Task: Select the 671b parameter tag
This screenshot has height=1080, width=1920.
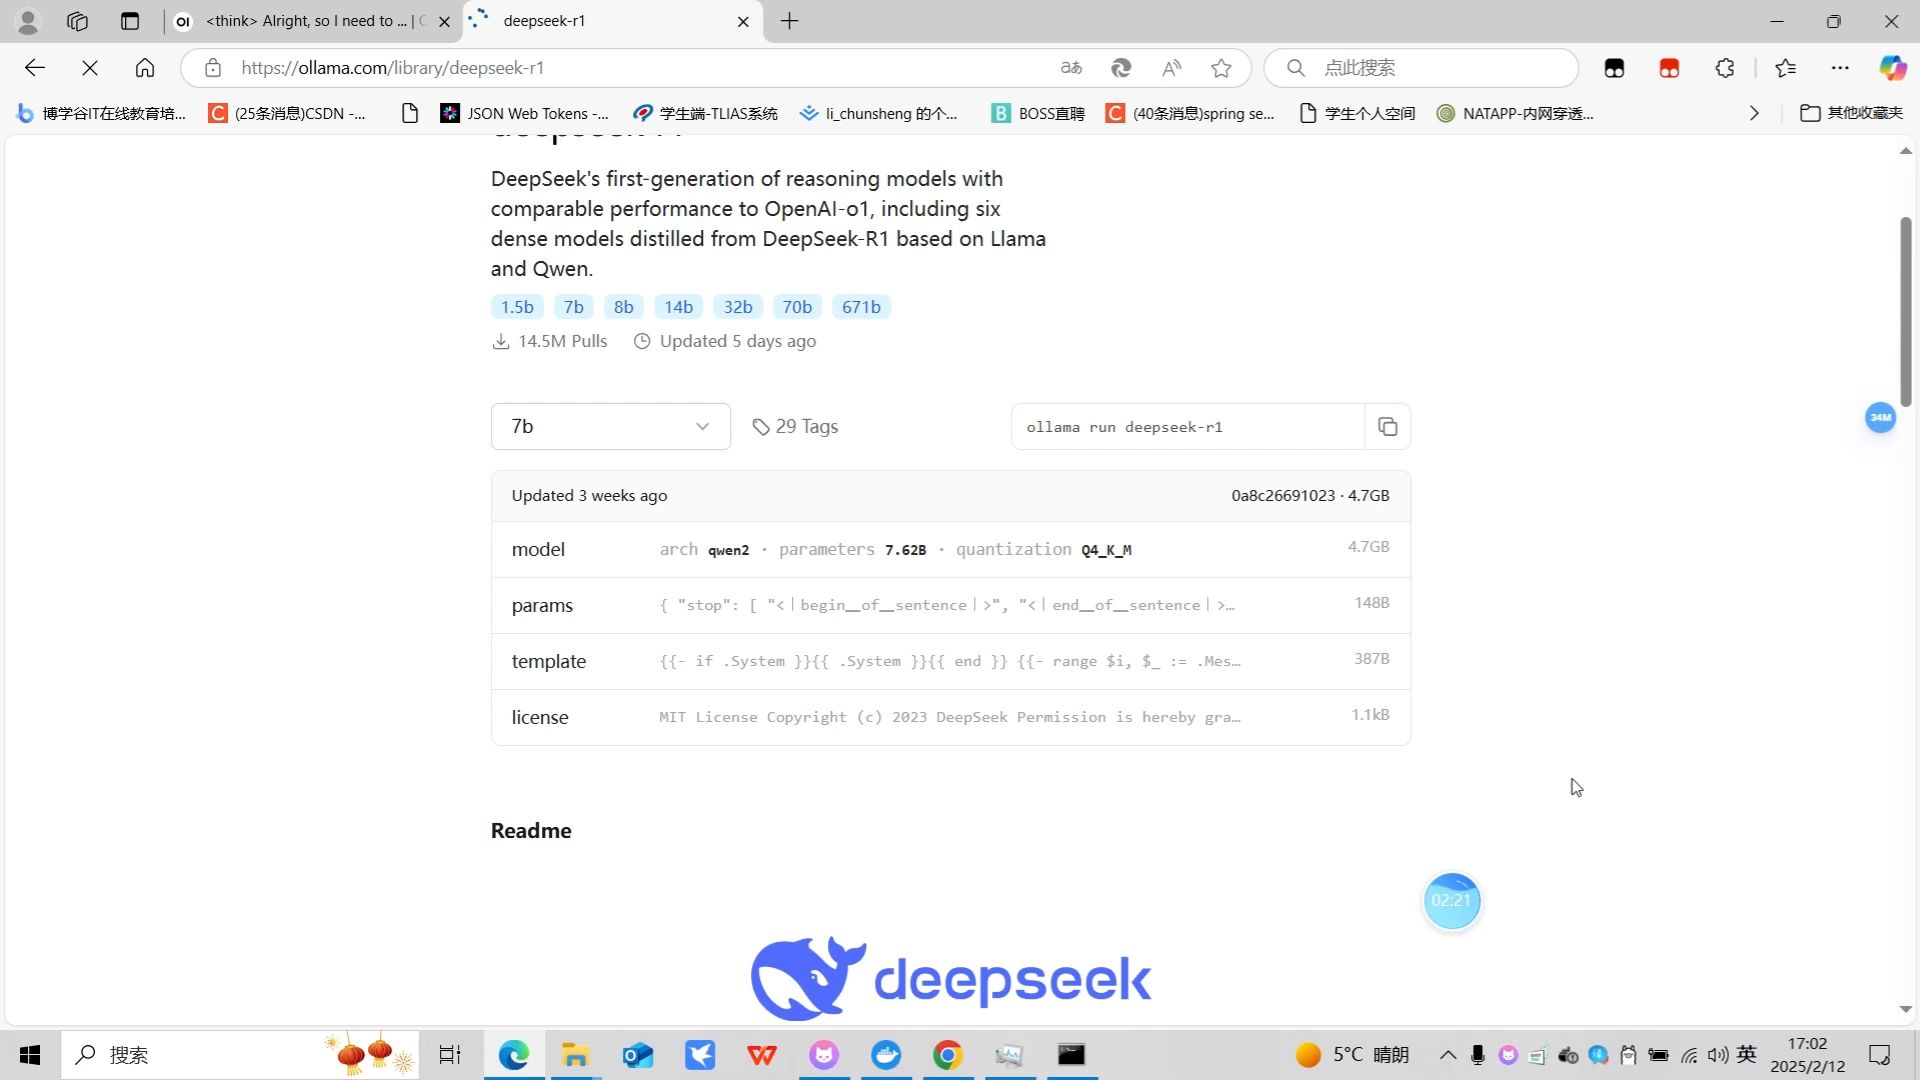Action: tap(861, 306)
